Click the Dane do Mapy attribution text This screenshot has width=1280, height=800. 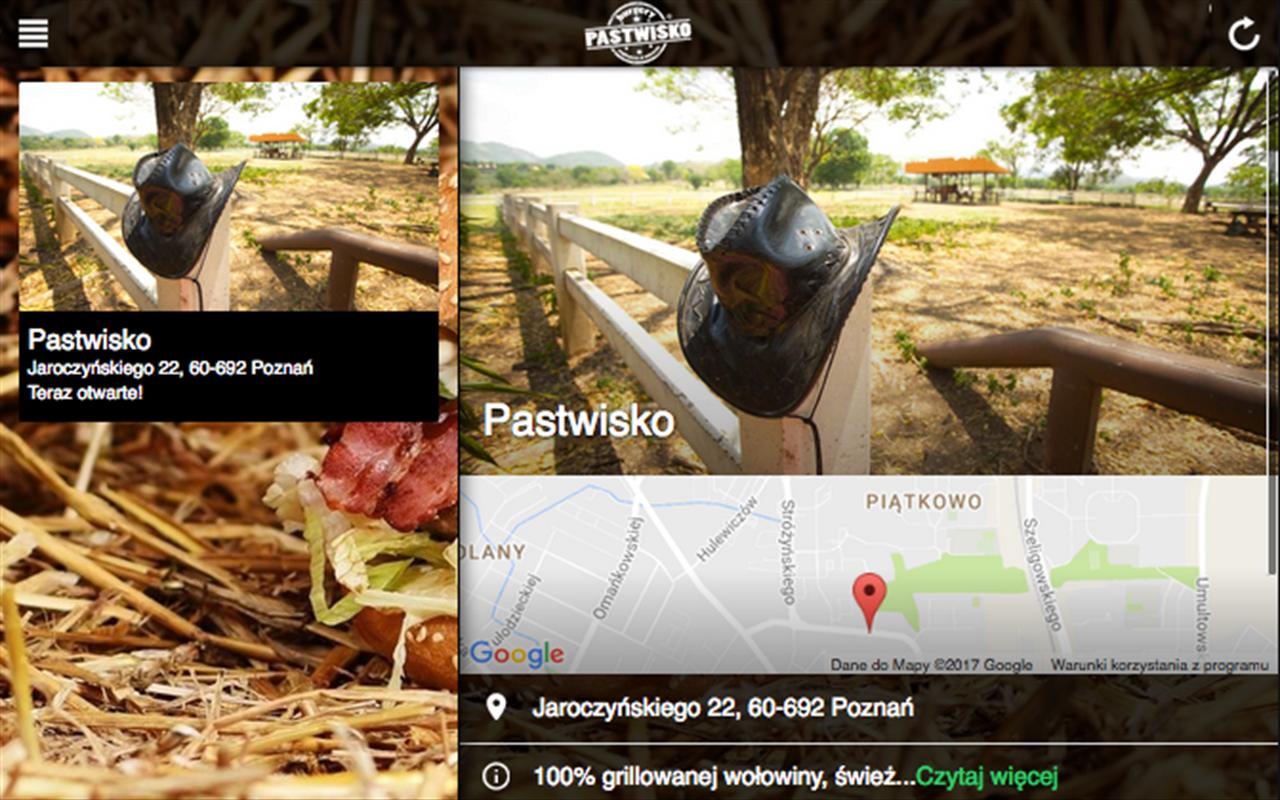pos(931,665)
